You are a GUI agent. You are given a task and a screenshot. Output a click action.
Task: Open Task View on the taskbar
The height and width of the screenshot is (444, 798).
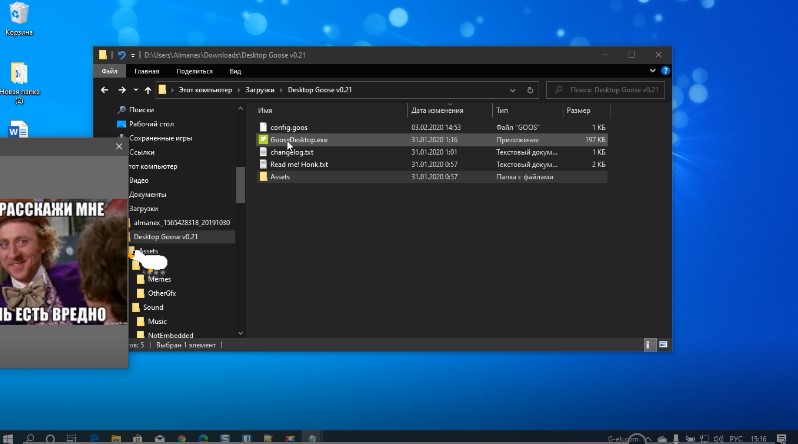click(x=71, y=438)
